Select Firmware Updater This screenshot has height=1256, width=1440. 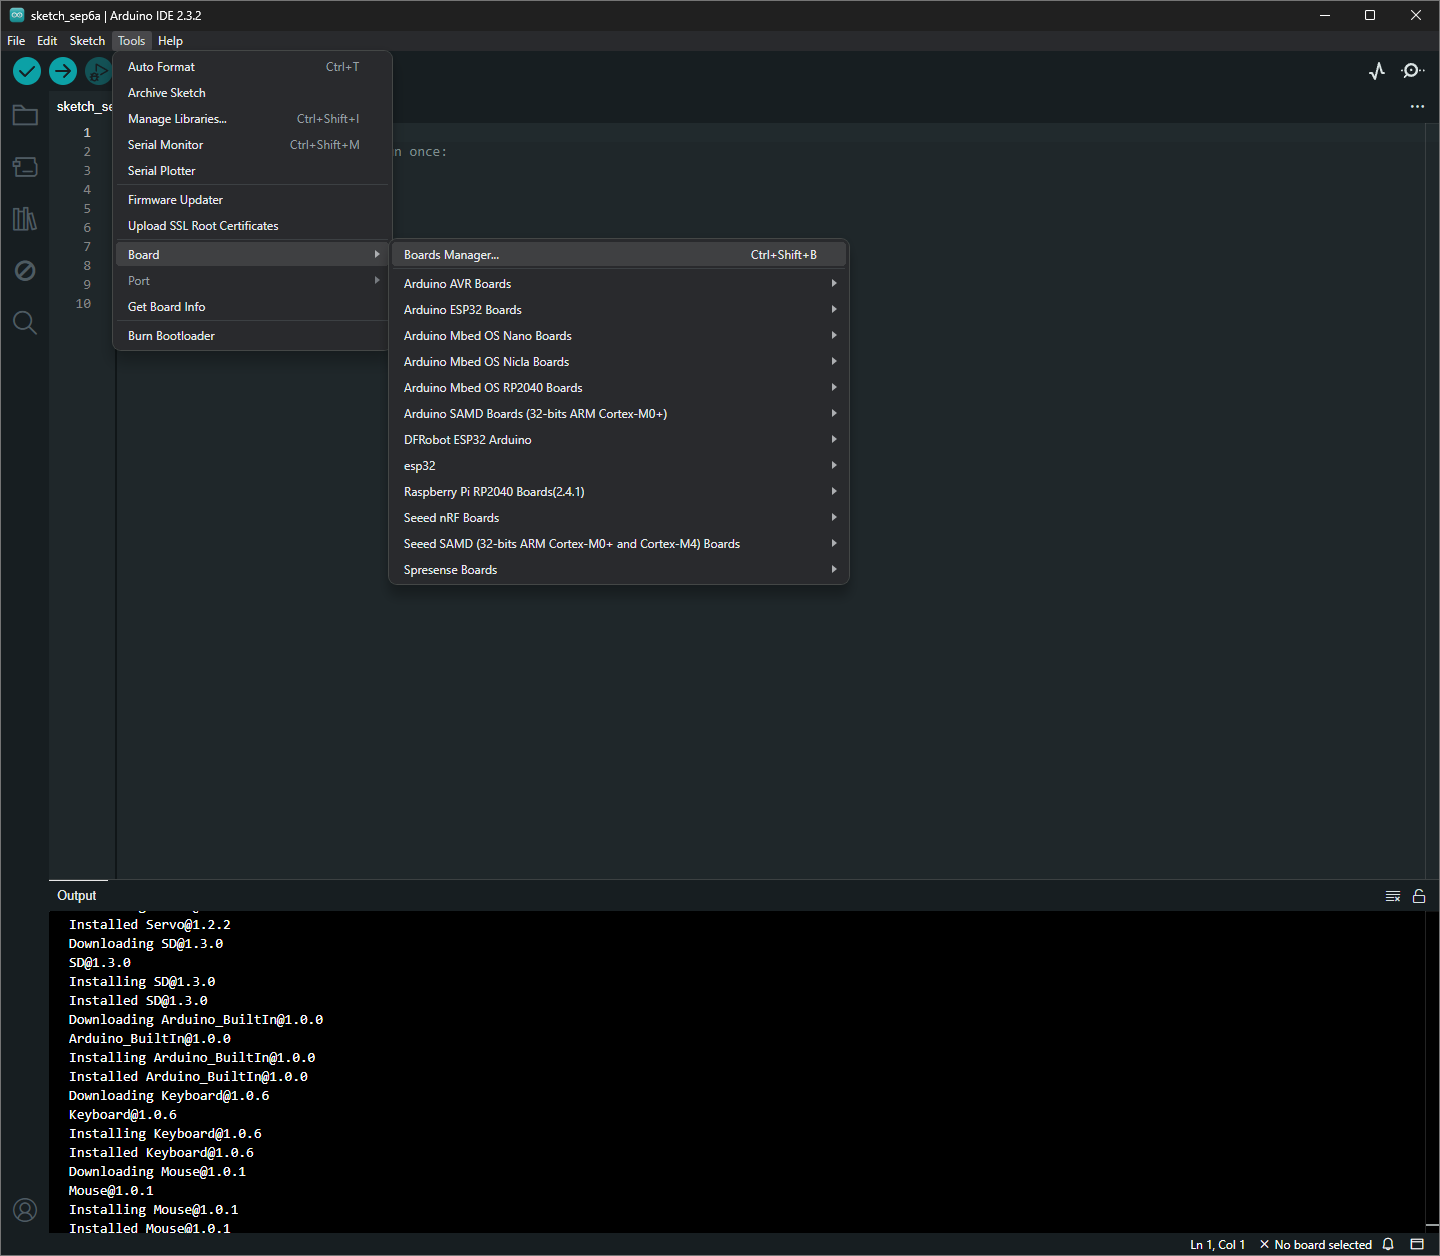coord(252,200)
